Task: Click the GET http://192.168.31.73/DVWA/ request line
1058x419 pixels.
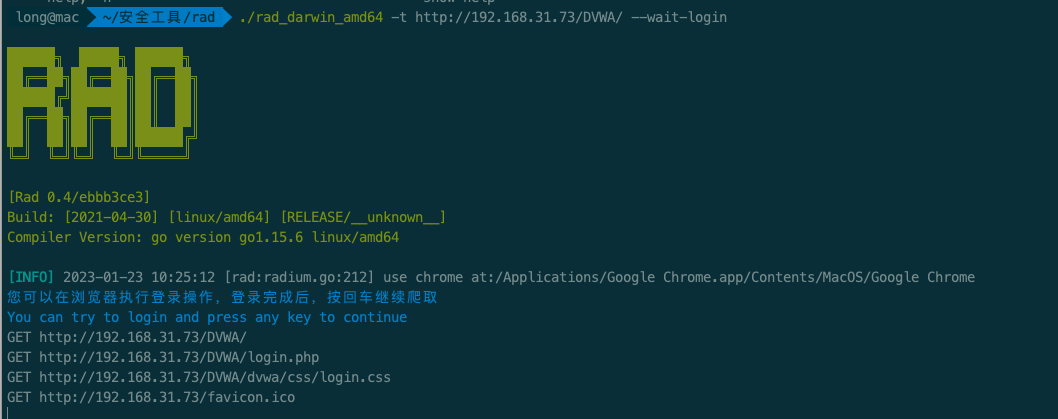Action: 126,337
